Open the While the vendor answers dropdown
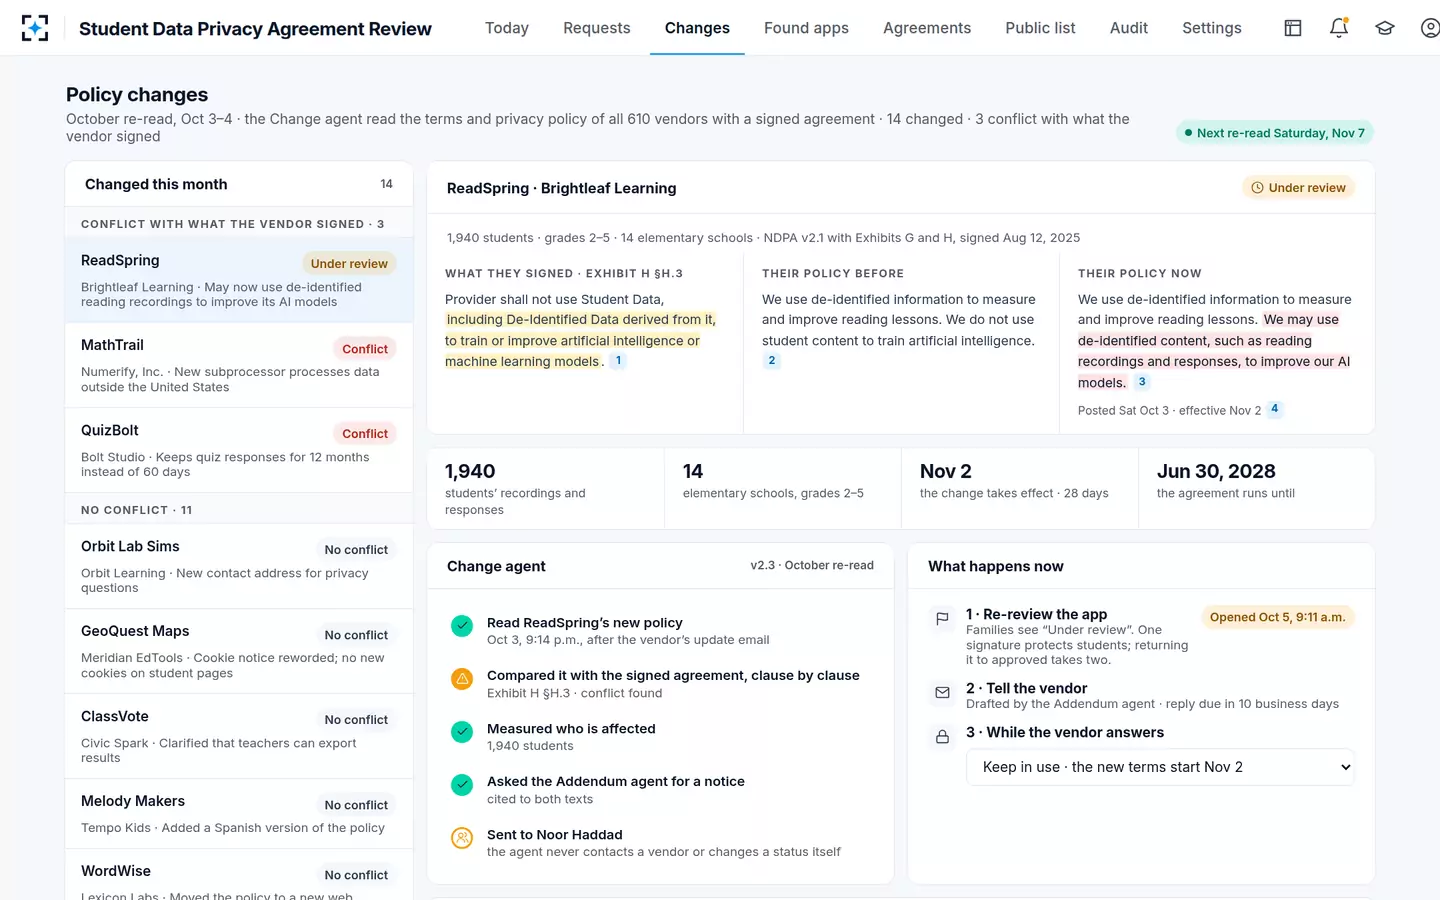This screenshot has height=900, width=1440. (x=1160, y=767)
